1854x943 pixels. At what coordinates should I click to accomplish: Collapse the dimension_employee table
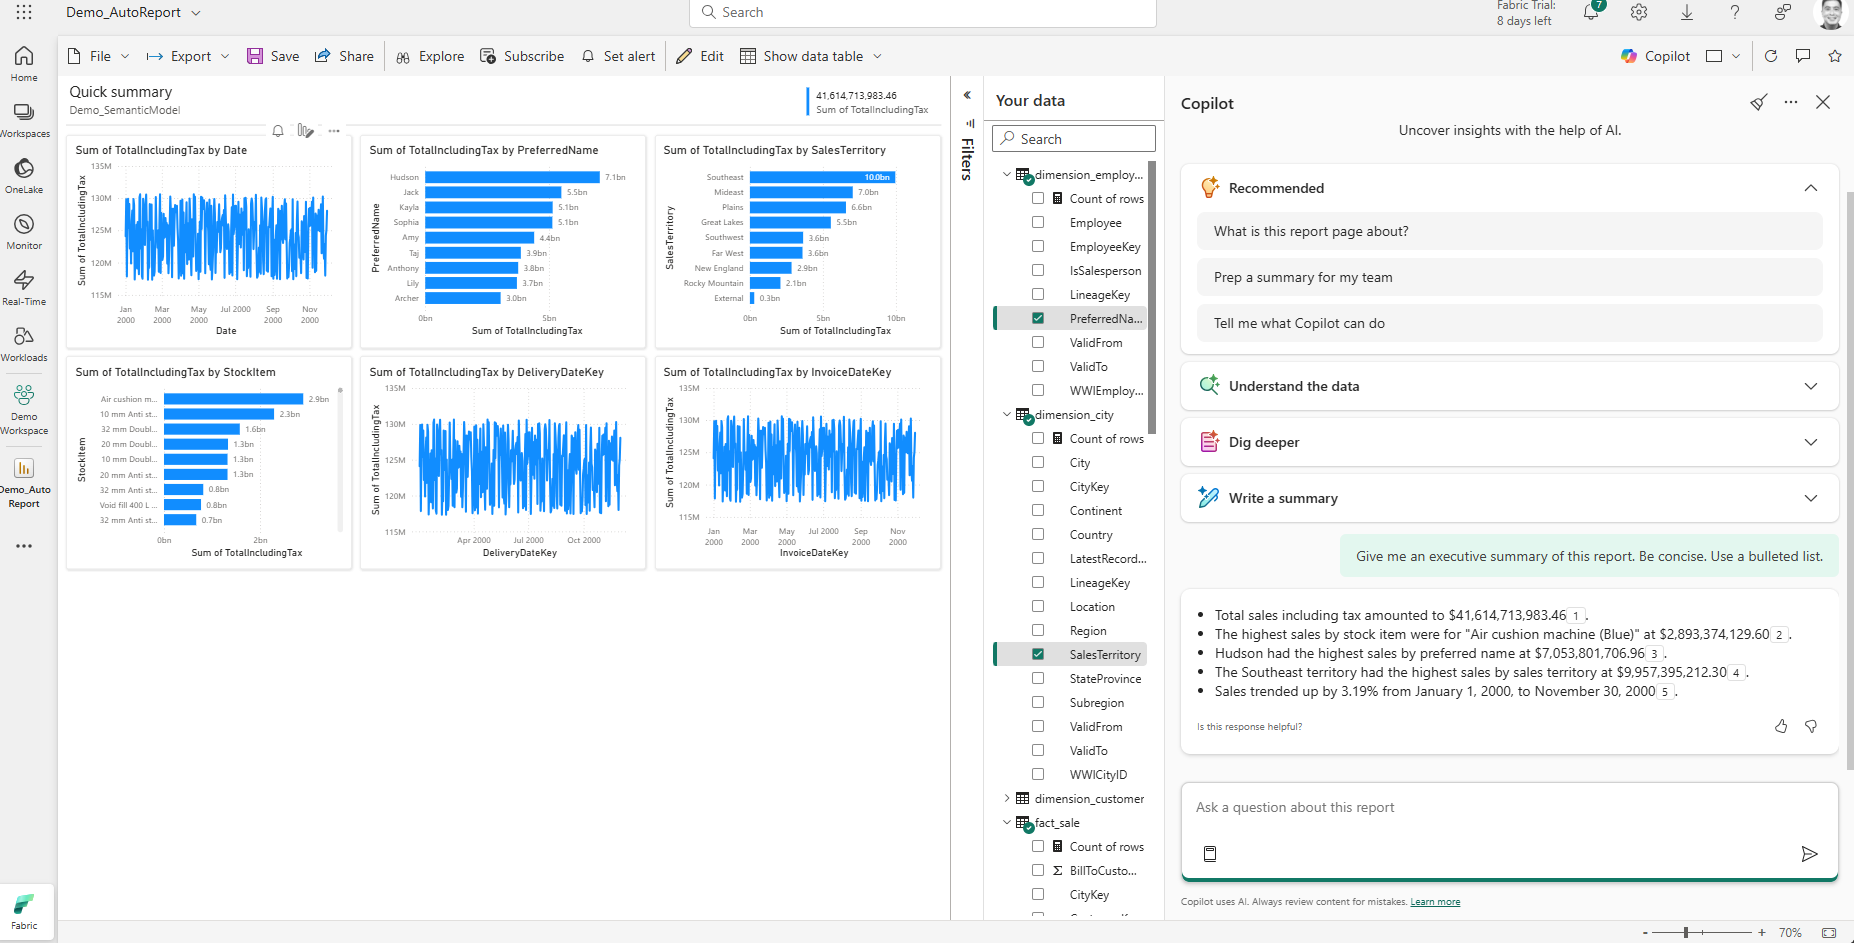point(1007,174)
